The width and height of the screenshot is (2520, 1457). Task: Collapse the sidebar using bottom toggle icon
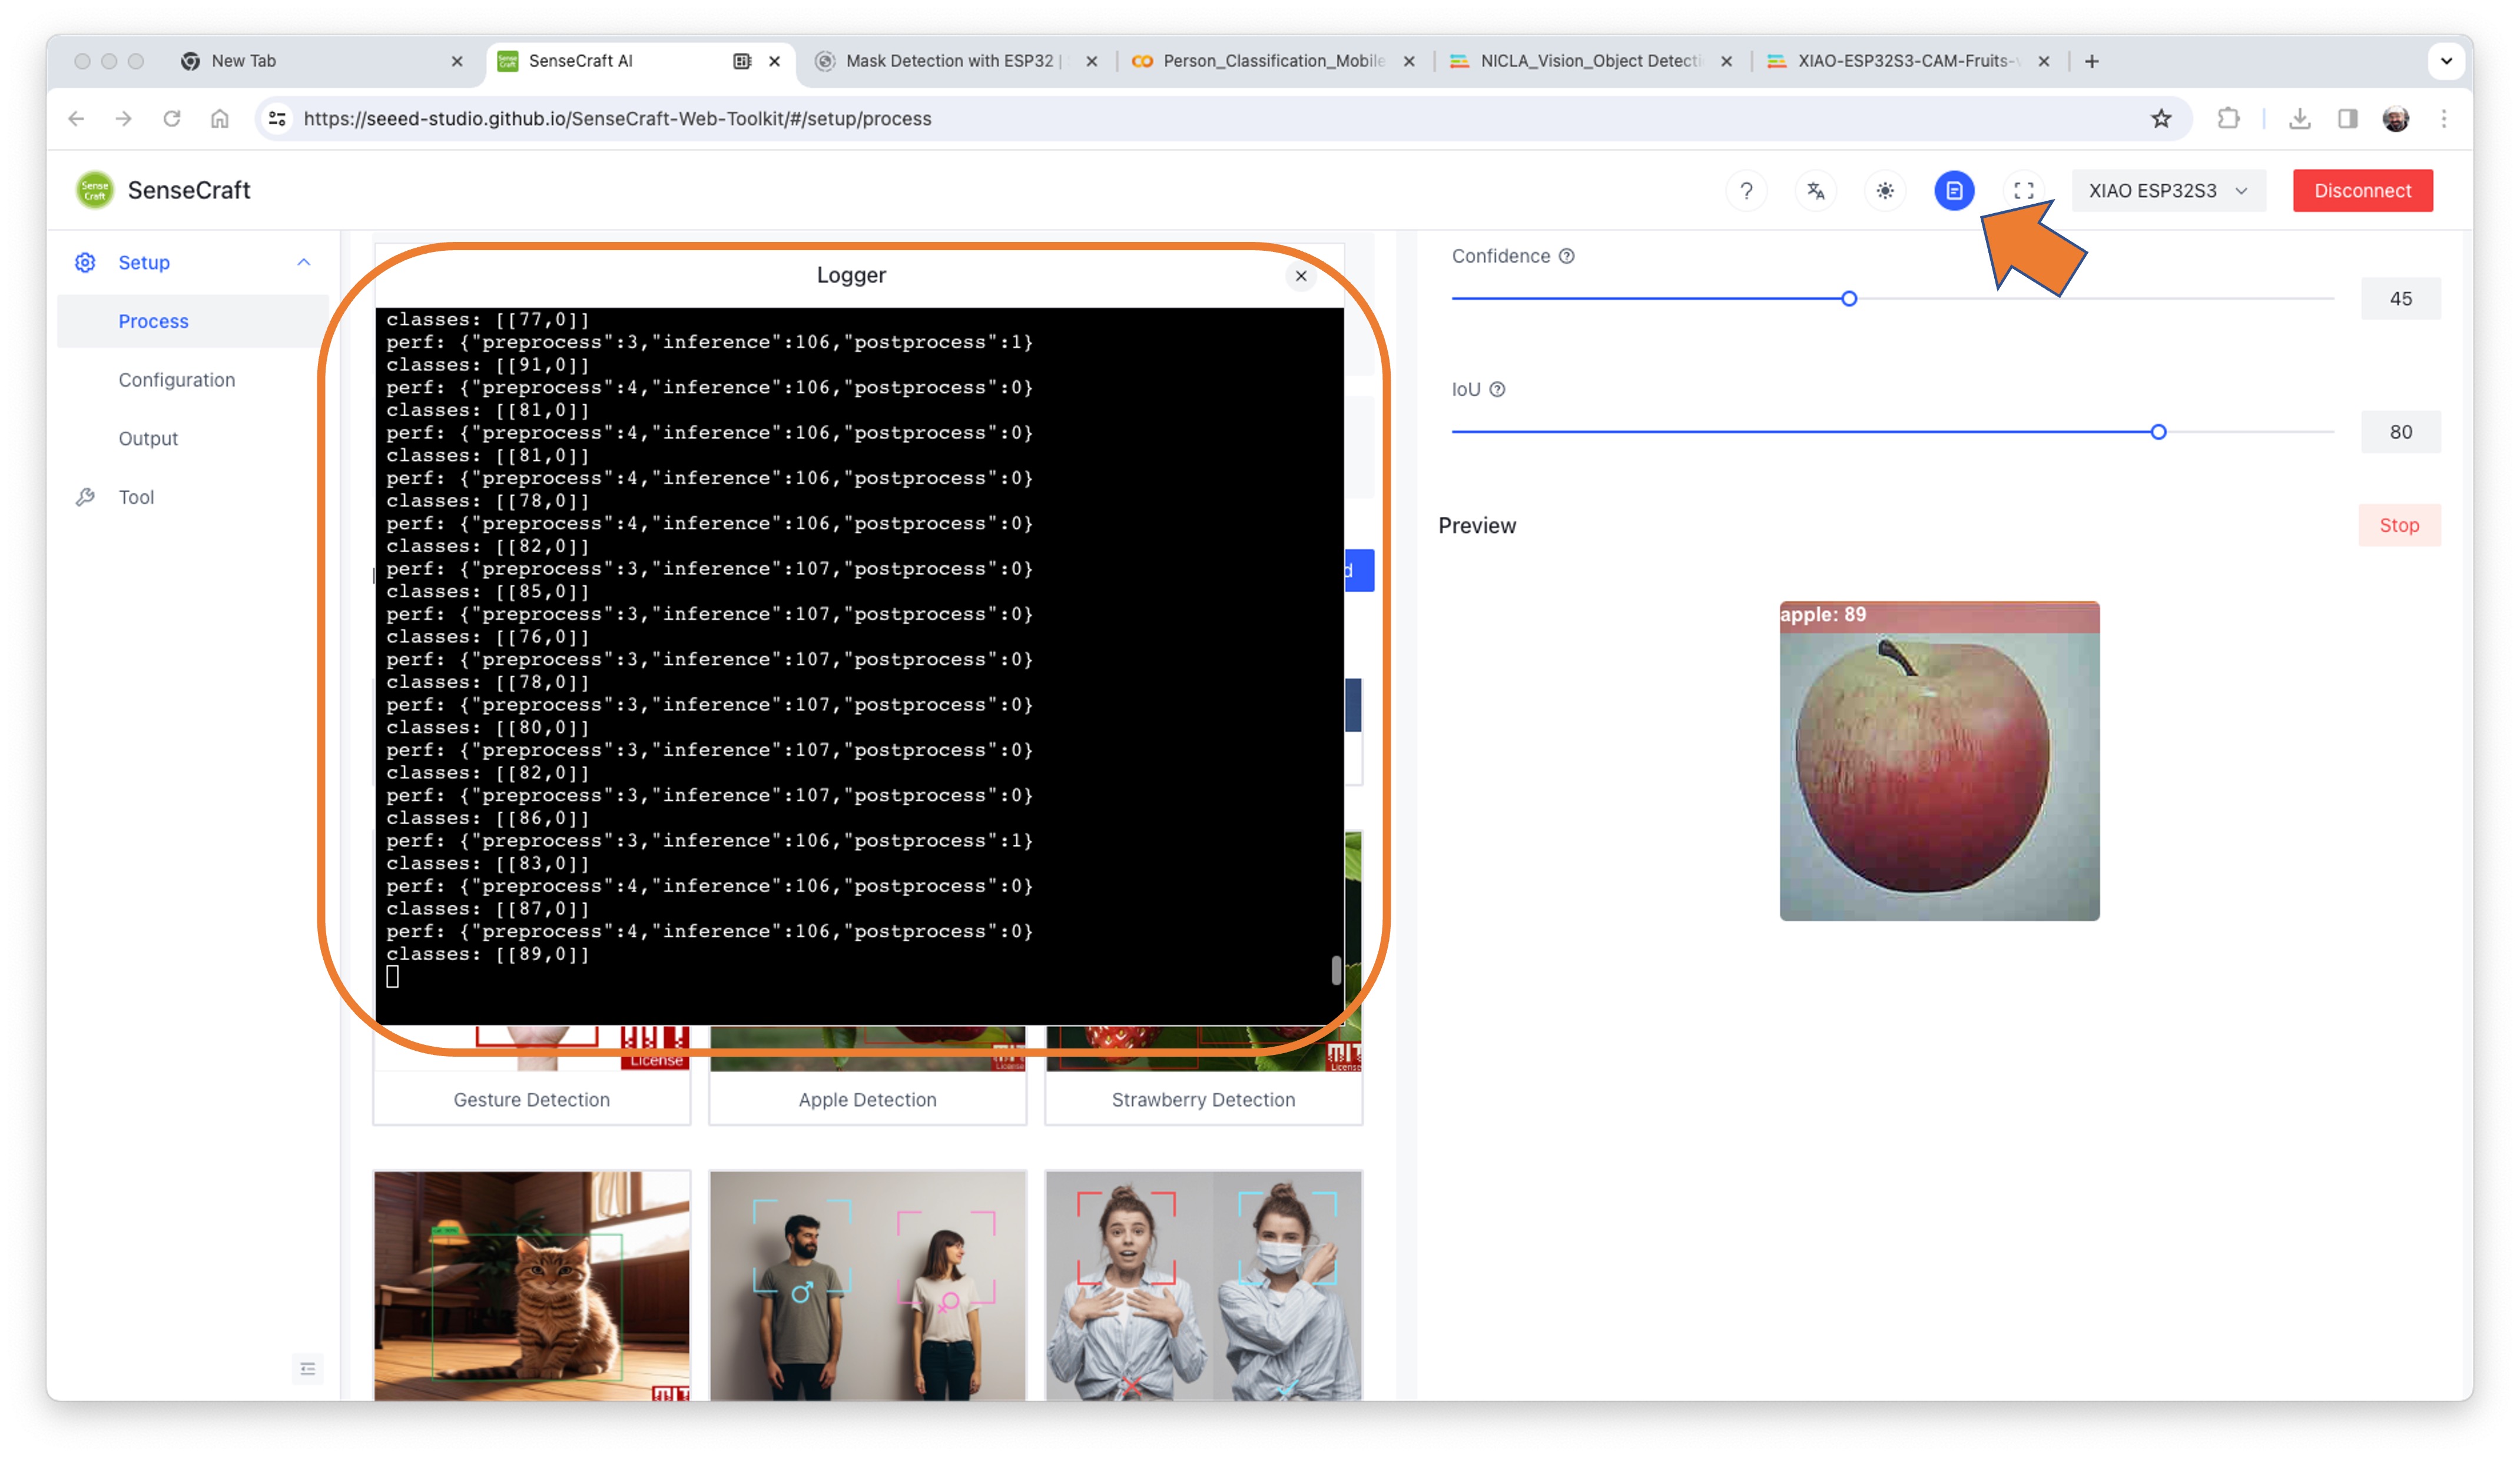point(308,1368)
